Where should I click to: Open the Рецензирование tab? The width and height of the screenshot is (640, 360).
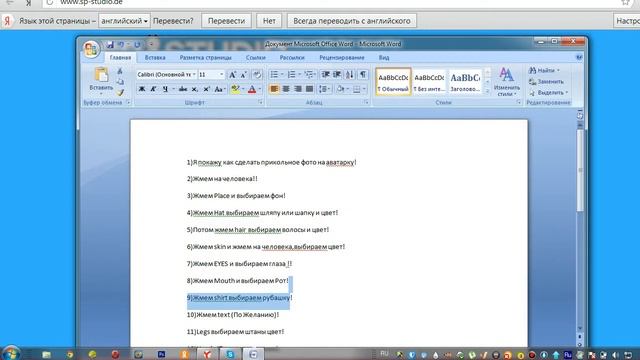coord(342,58)
